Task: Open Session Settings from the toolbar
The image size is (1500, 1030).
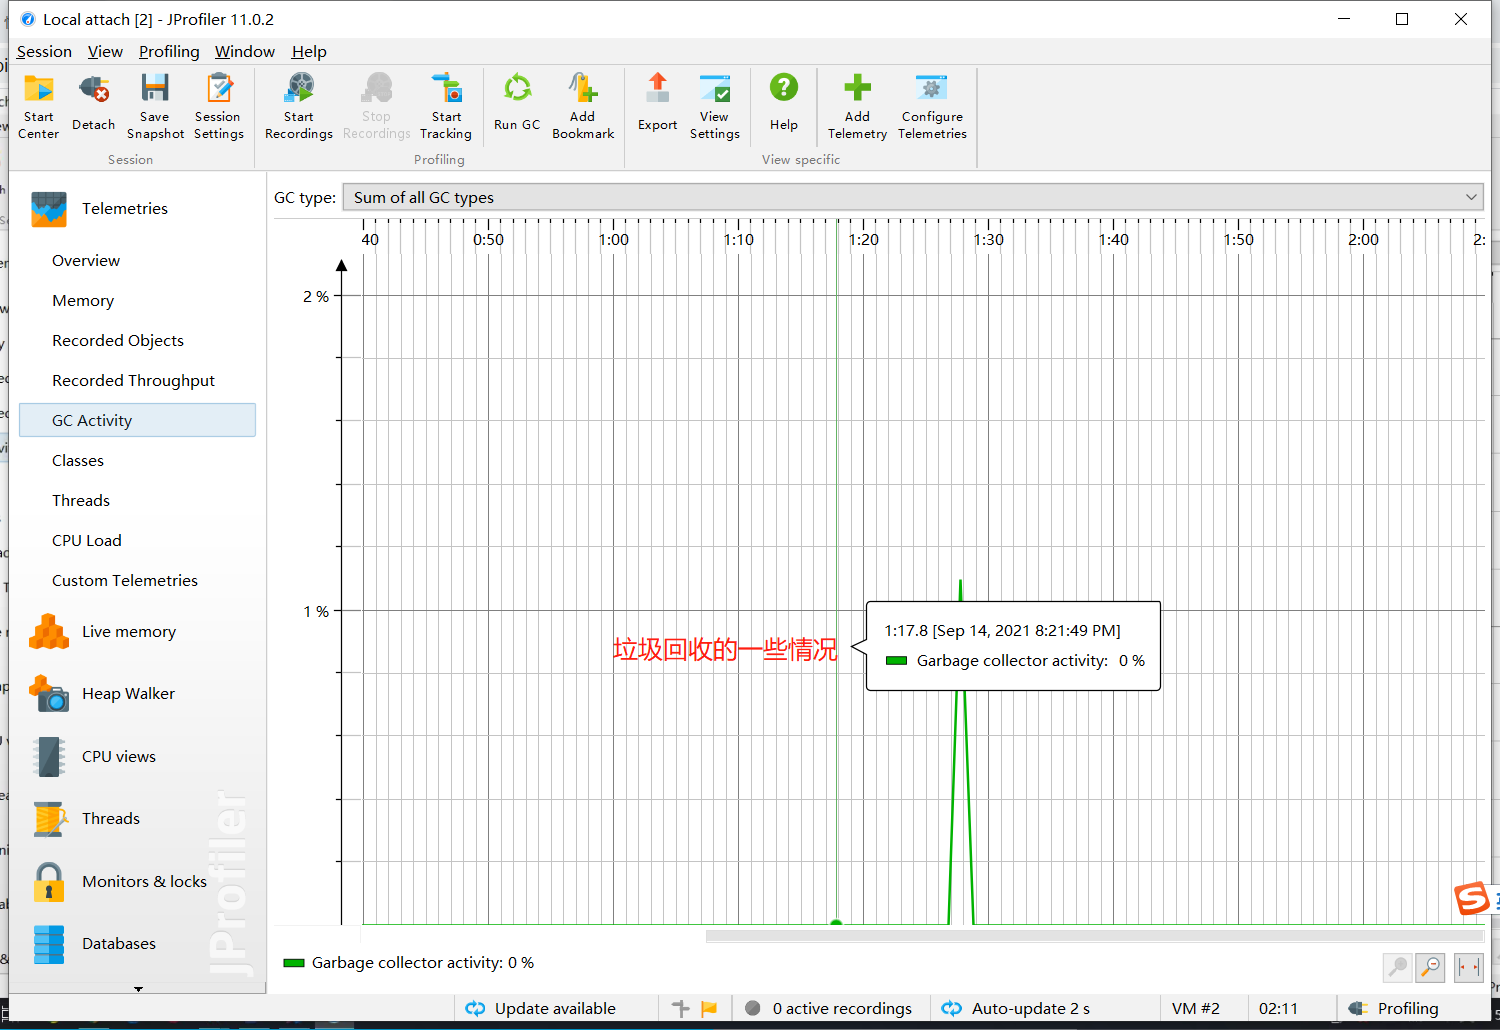Action: 218,104
